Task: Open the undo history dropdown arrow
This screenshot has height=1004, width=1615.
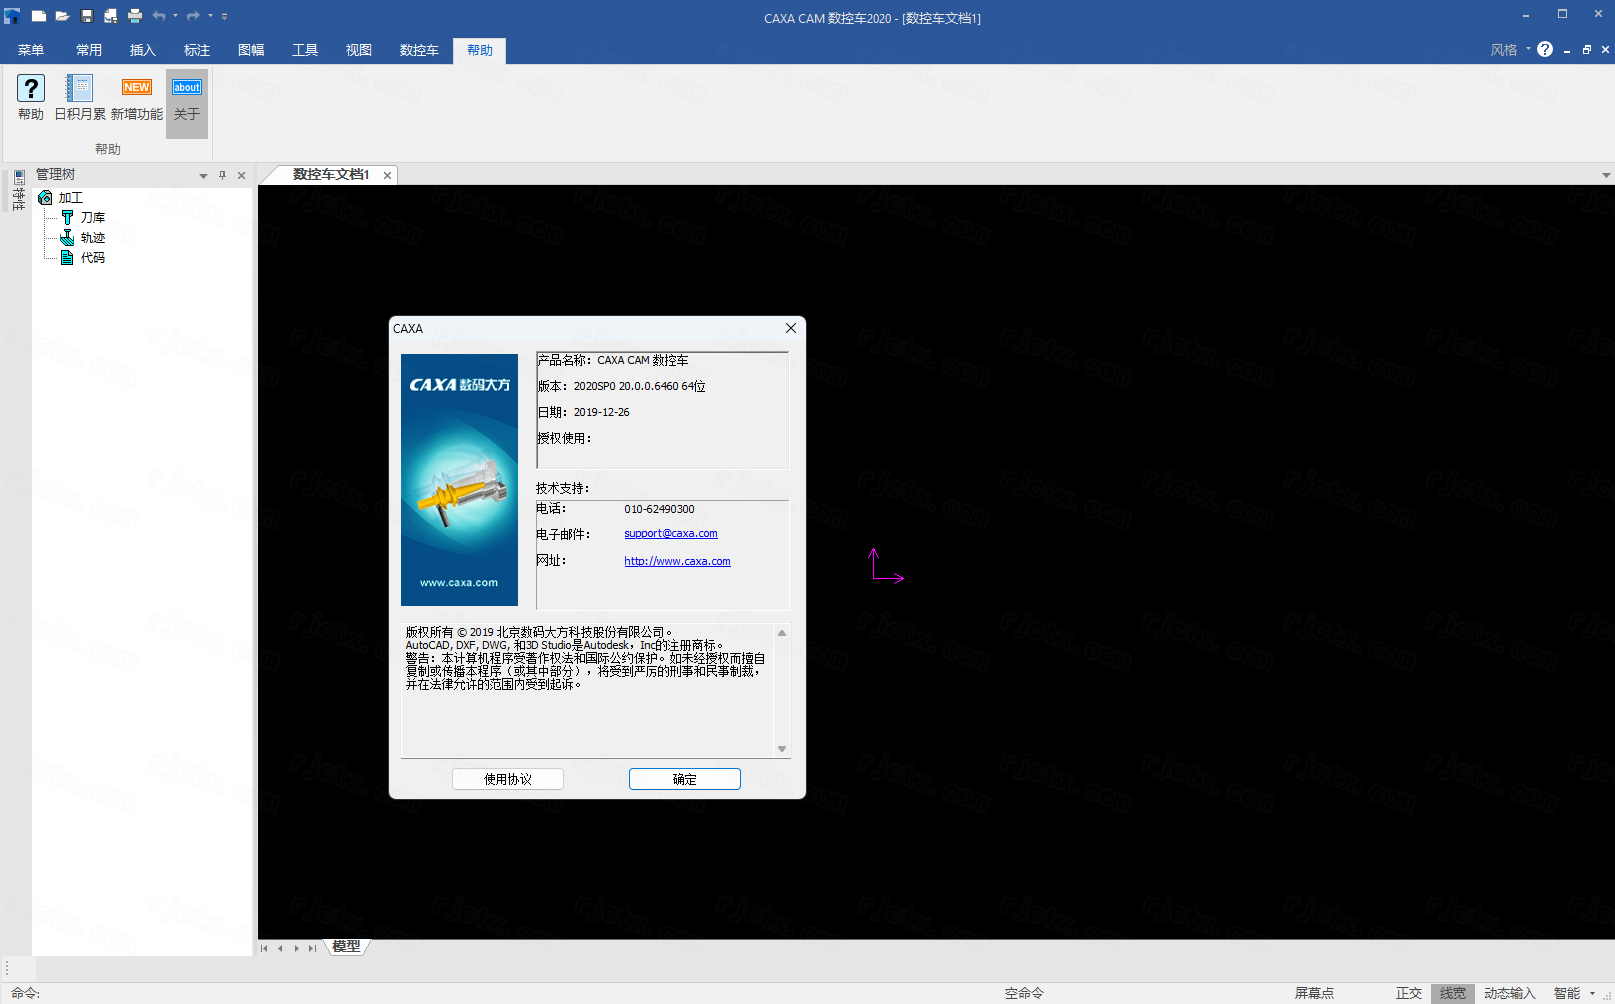Action: point(175,16)
